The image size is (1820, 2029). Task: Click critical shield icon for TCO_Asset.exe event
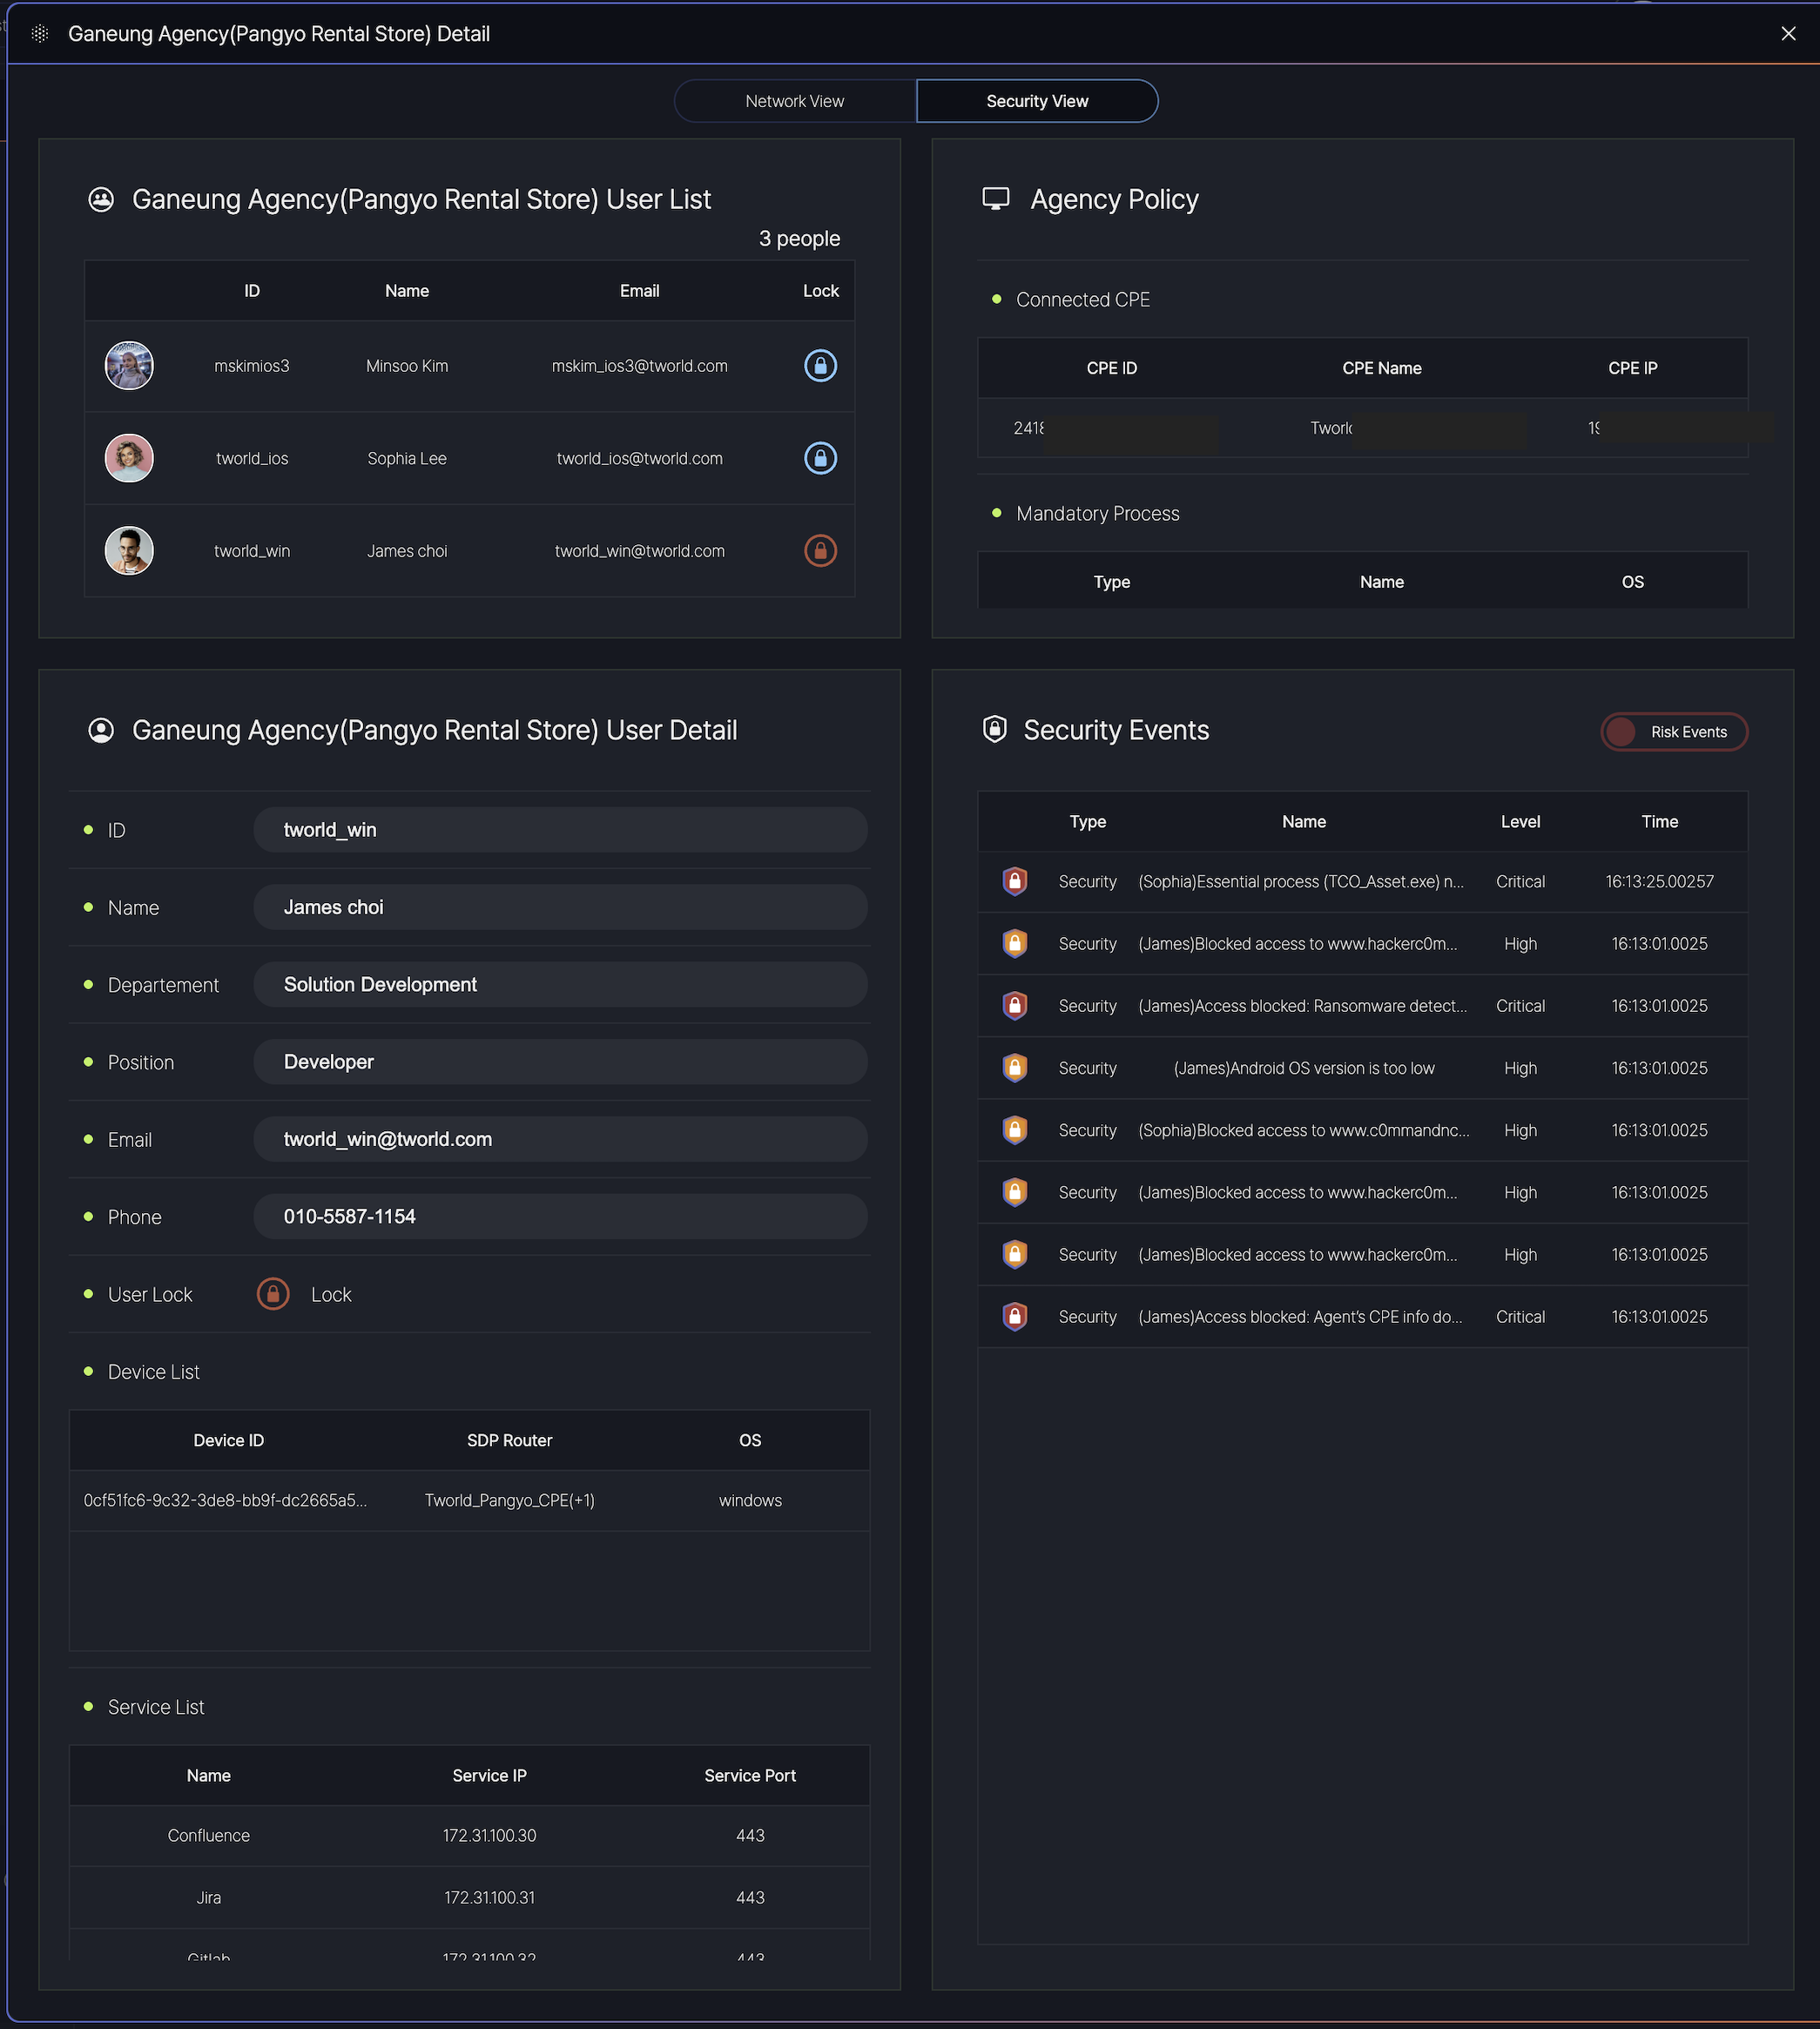point(1014,881)
